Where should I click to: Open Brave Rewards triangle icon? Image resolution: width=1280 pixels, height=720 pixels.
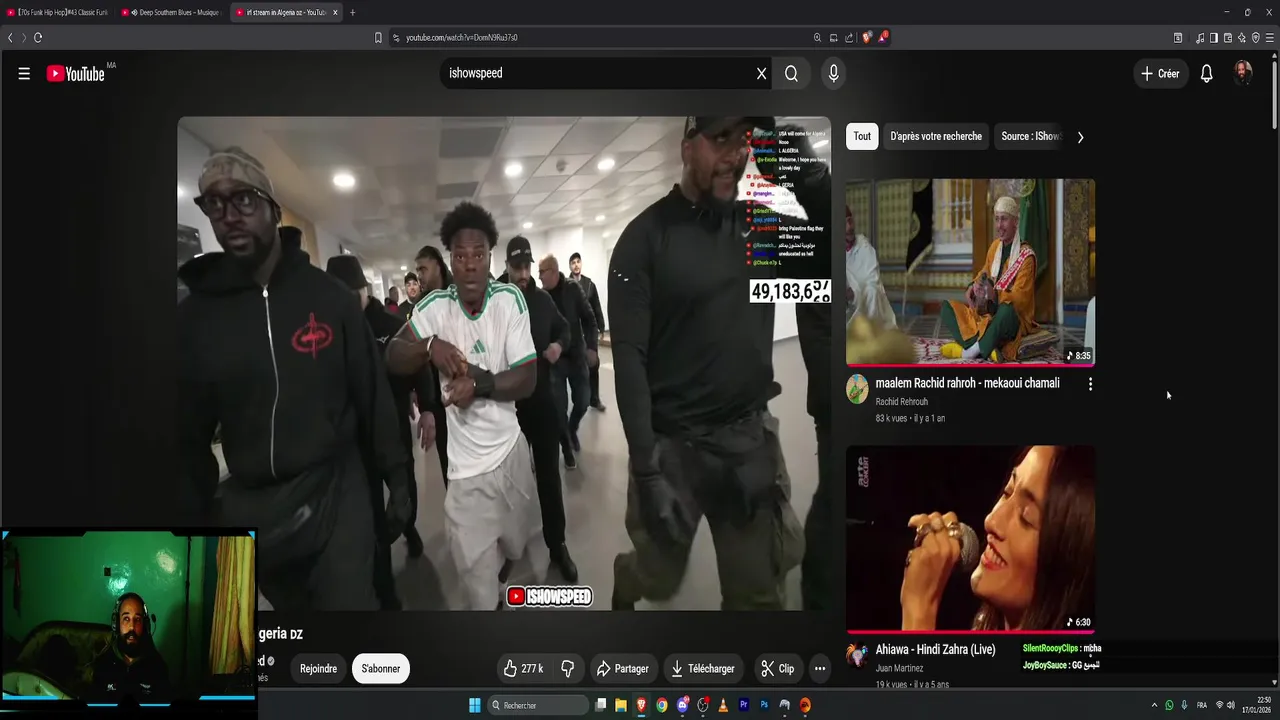883,37
